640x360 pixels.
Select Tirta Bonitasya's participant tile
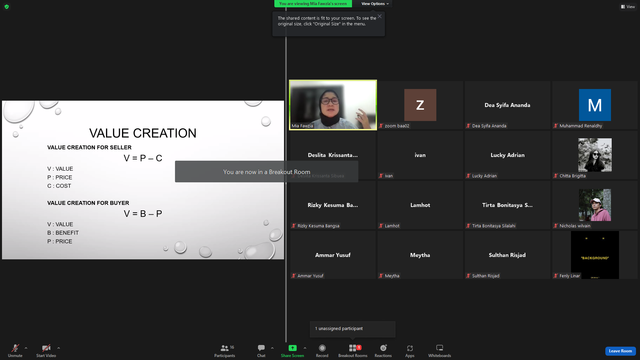(x=507, y=205)
